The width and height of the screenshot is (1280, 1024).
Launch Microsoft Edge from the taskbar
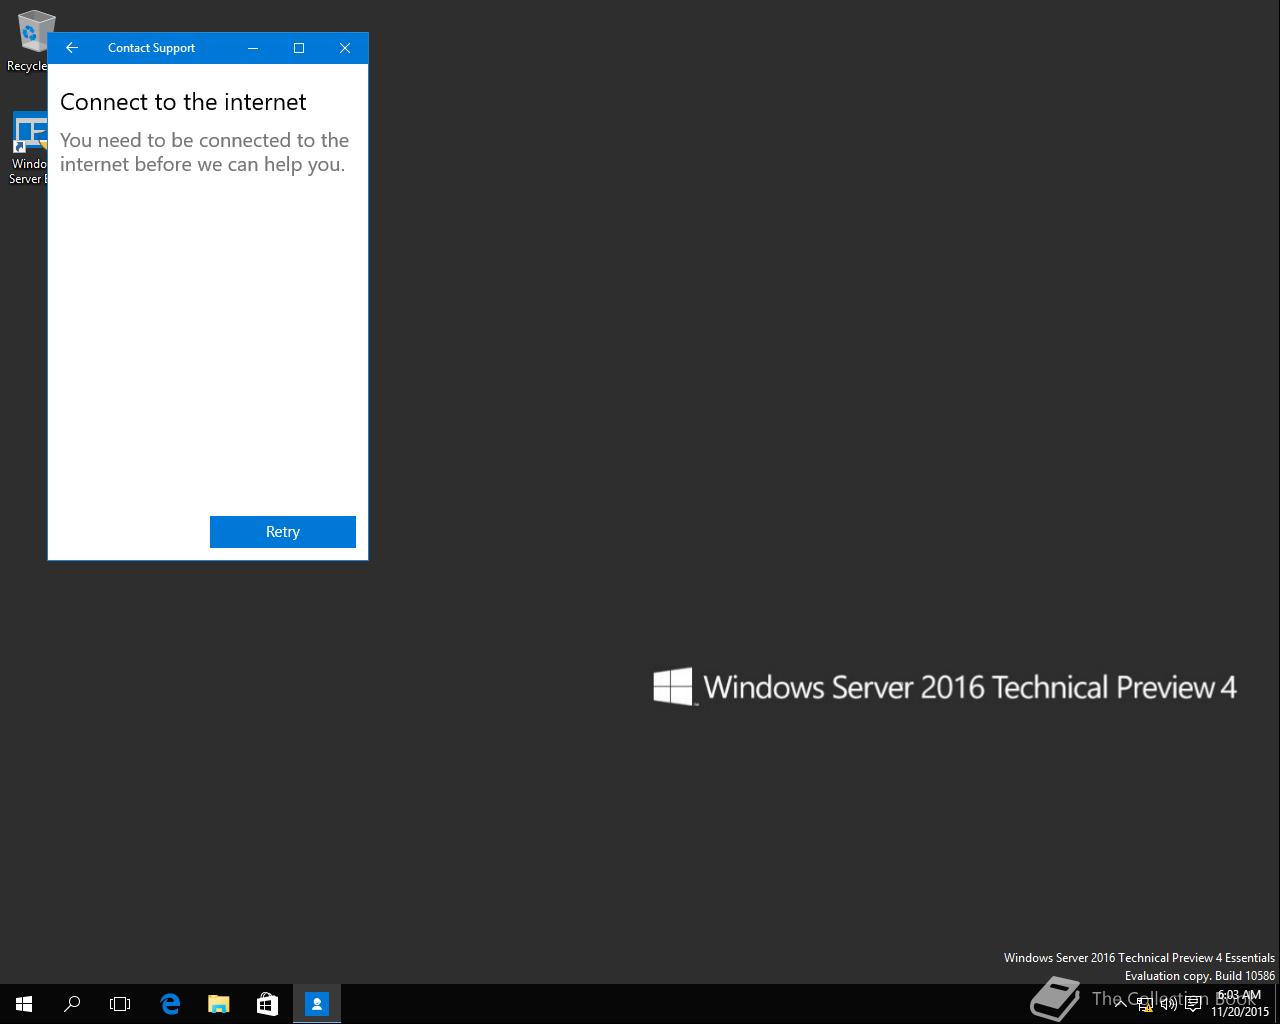tap(170, 1004)
